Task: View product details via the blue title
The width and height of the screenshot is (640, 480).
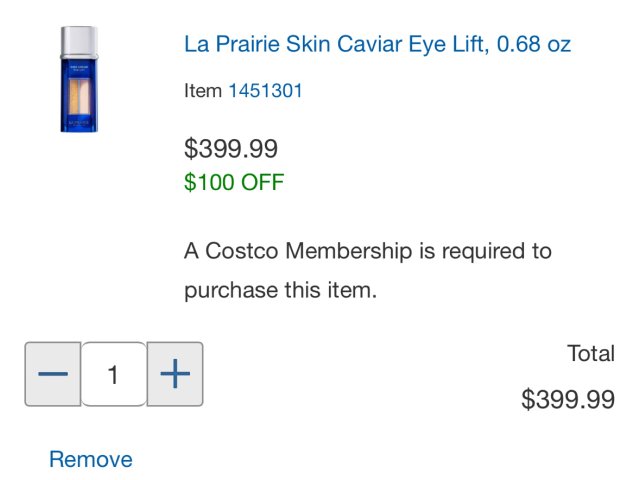Action: tap(377, 45)
